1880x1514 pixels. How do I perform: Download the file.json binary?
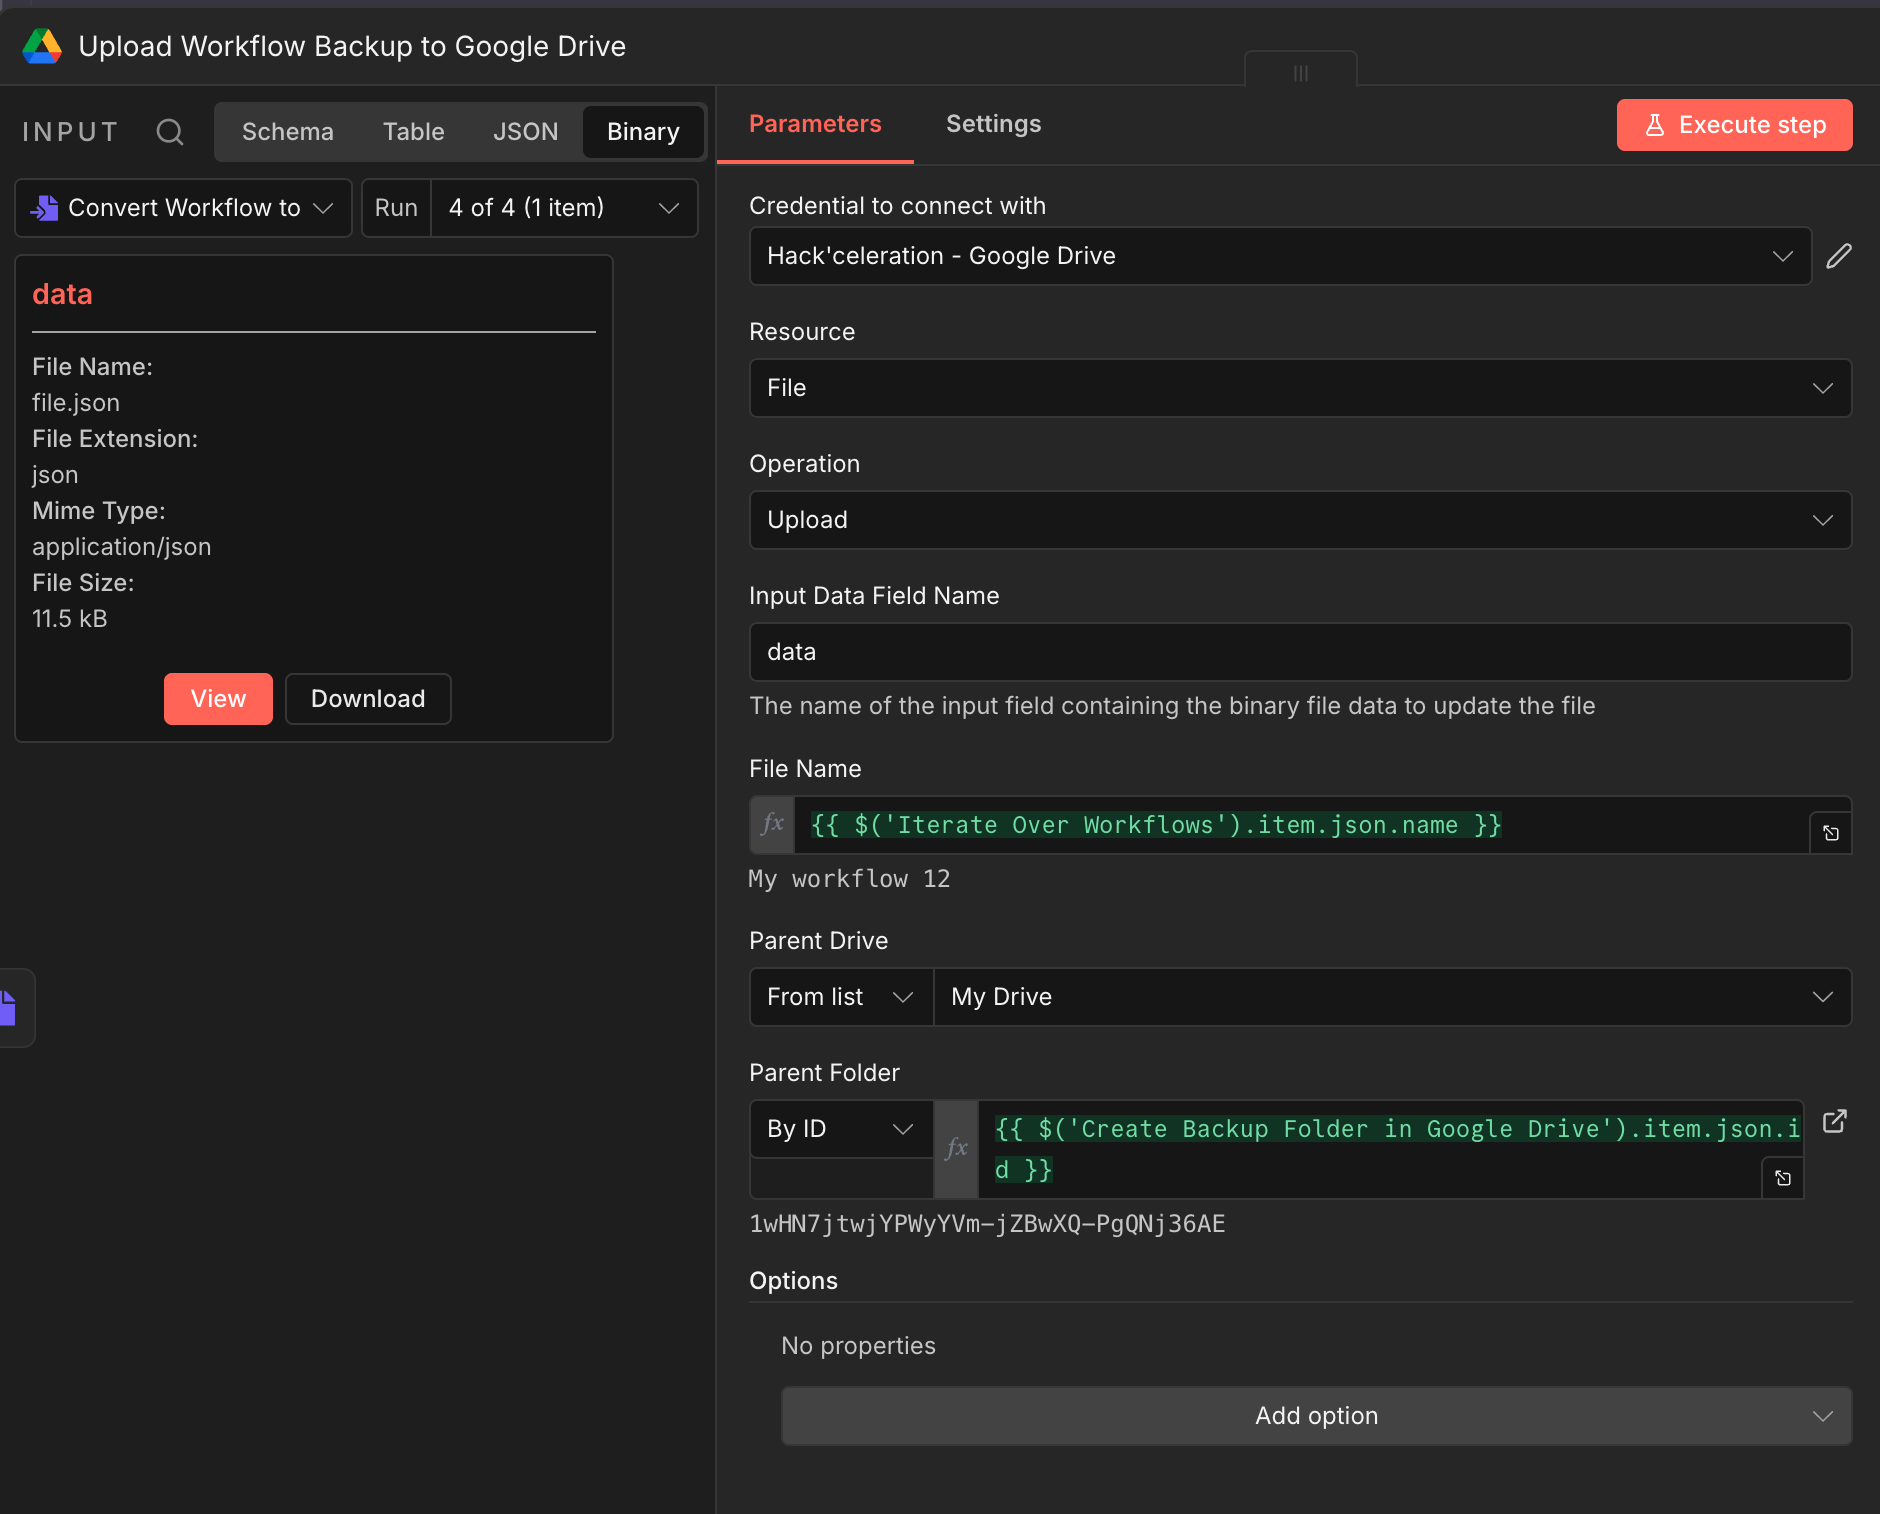pos(368,699)
